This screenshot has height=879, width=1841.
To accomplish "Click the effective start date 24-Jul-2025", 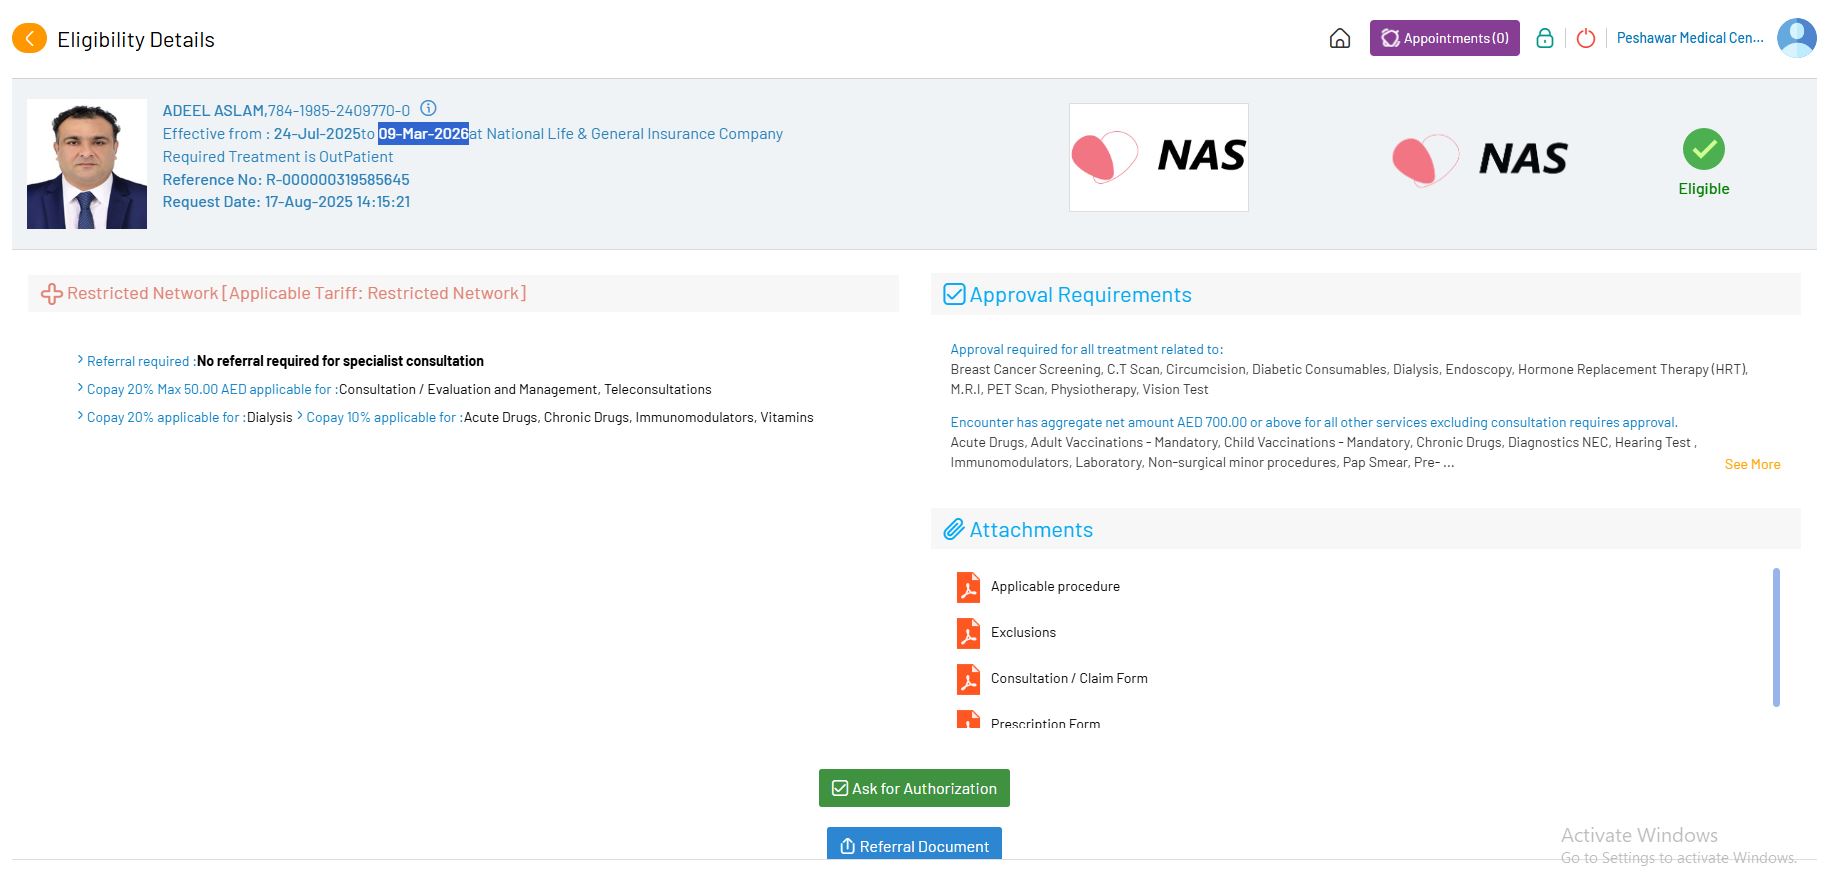I will pyautogui.click(x=317, y=134).
